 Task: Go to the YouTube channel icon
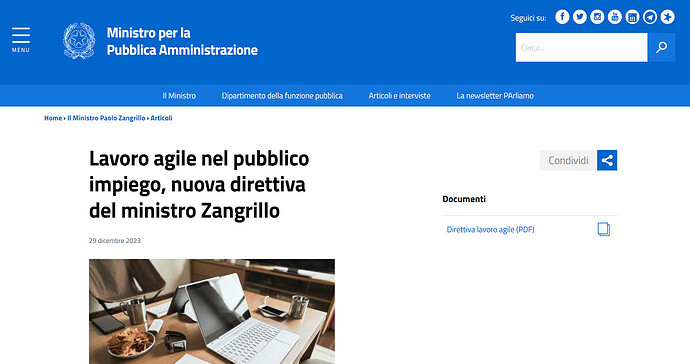click(x=615, y=17)
